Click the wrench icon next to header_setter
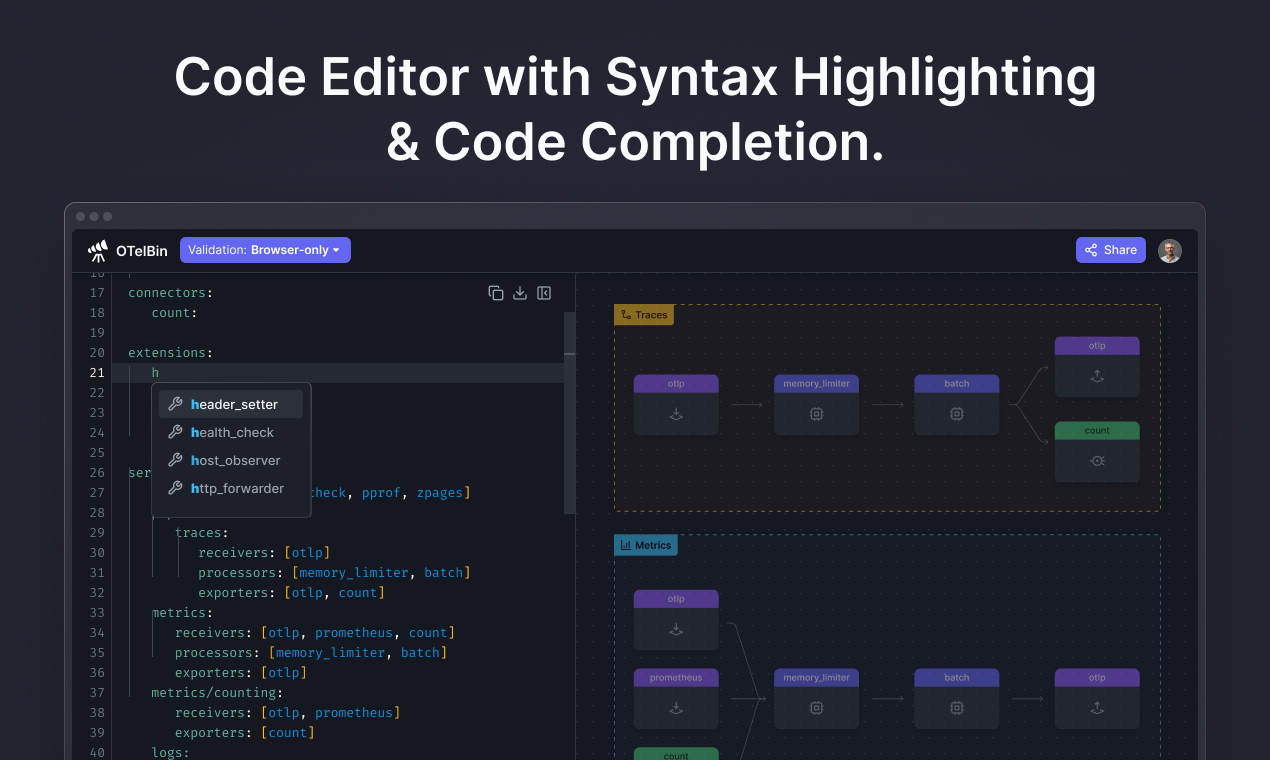Image resolution: width=1270 pixels, height=760 pixels. click(175, 404)
